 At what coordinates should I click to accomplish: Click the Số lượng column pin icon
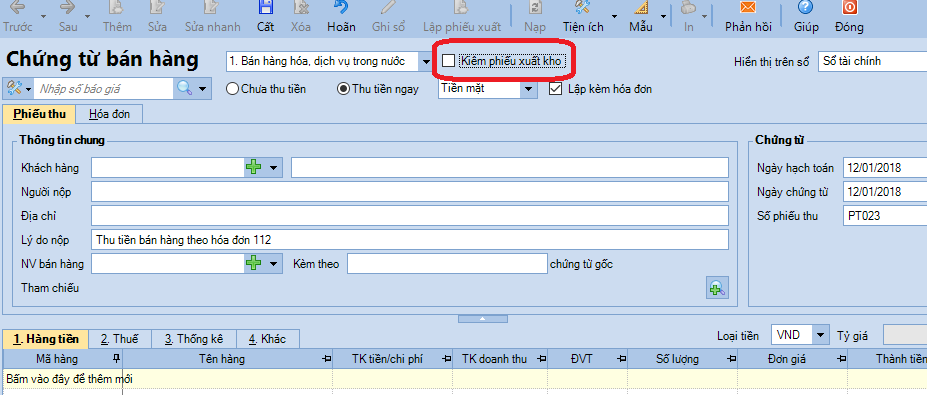click(732, 358)
